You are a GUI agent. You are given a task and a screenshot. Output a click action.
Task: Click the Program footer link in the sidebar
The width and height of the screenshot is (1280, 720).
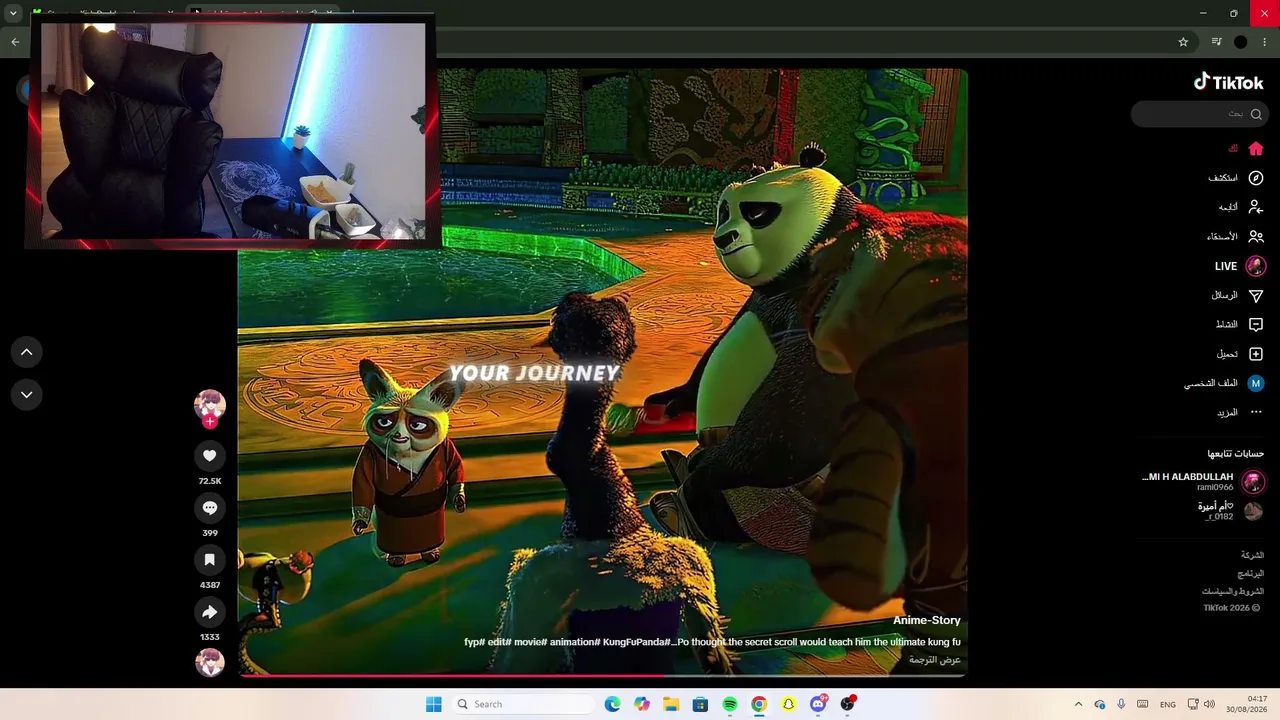point(1251,573)
